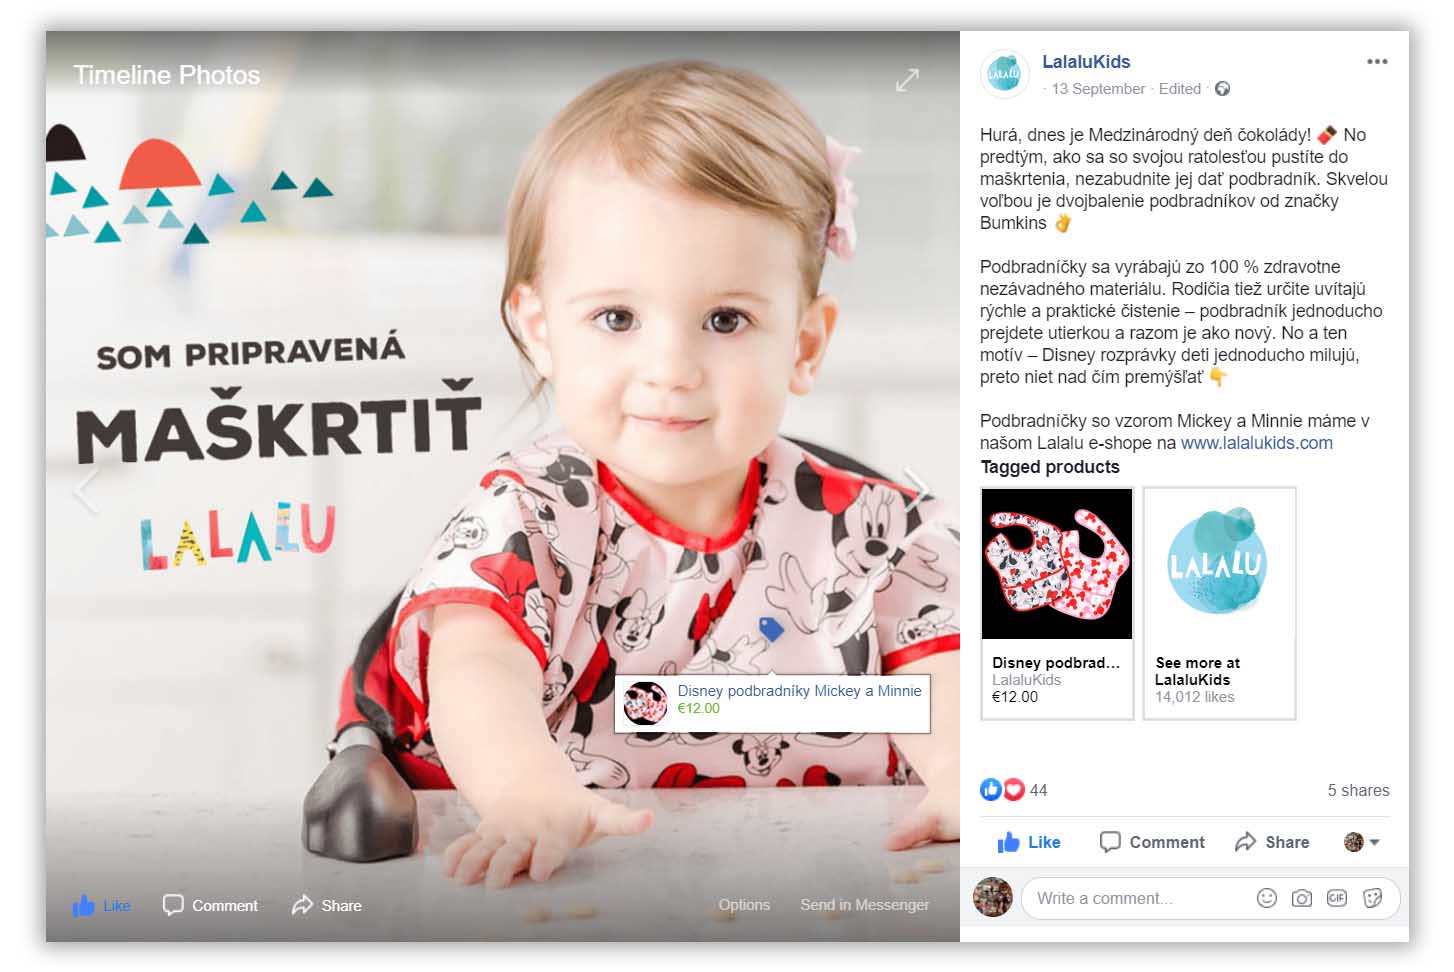The width and height of the screenshot is (1454, 972).
Task: Go to the next photo arrow
Action: point(918,489)
